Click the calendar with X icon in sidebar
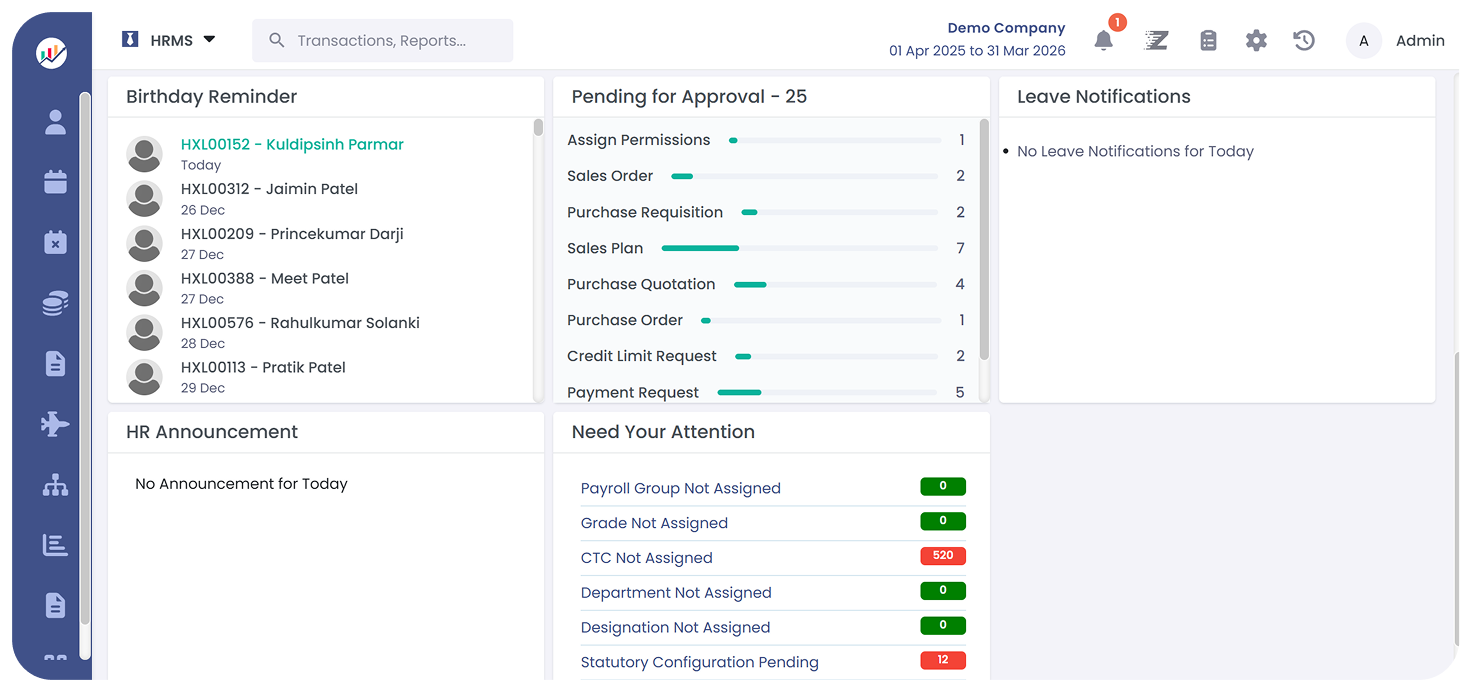The width and height of the screenshot is (1472, 692). 55,242
